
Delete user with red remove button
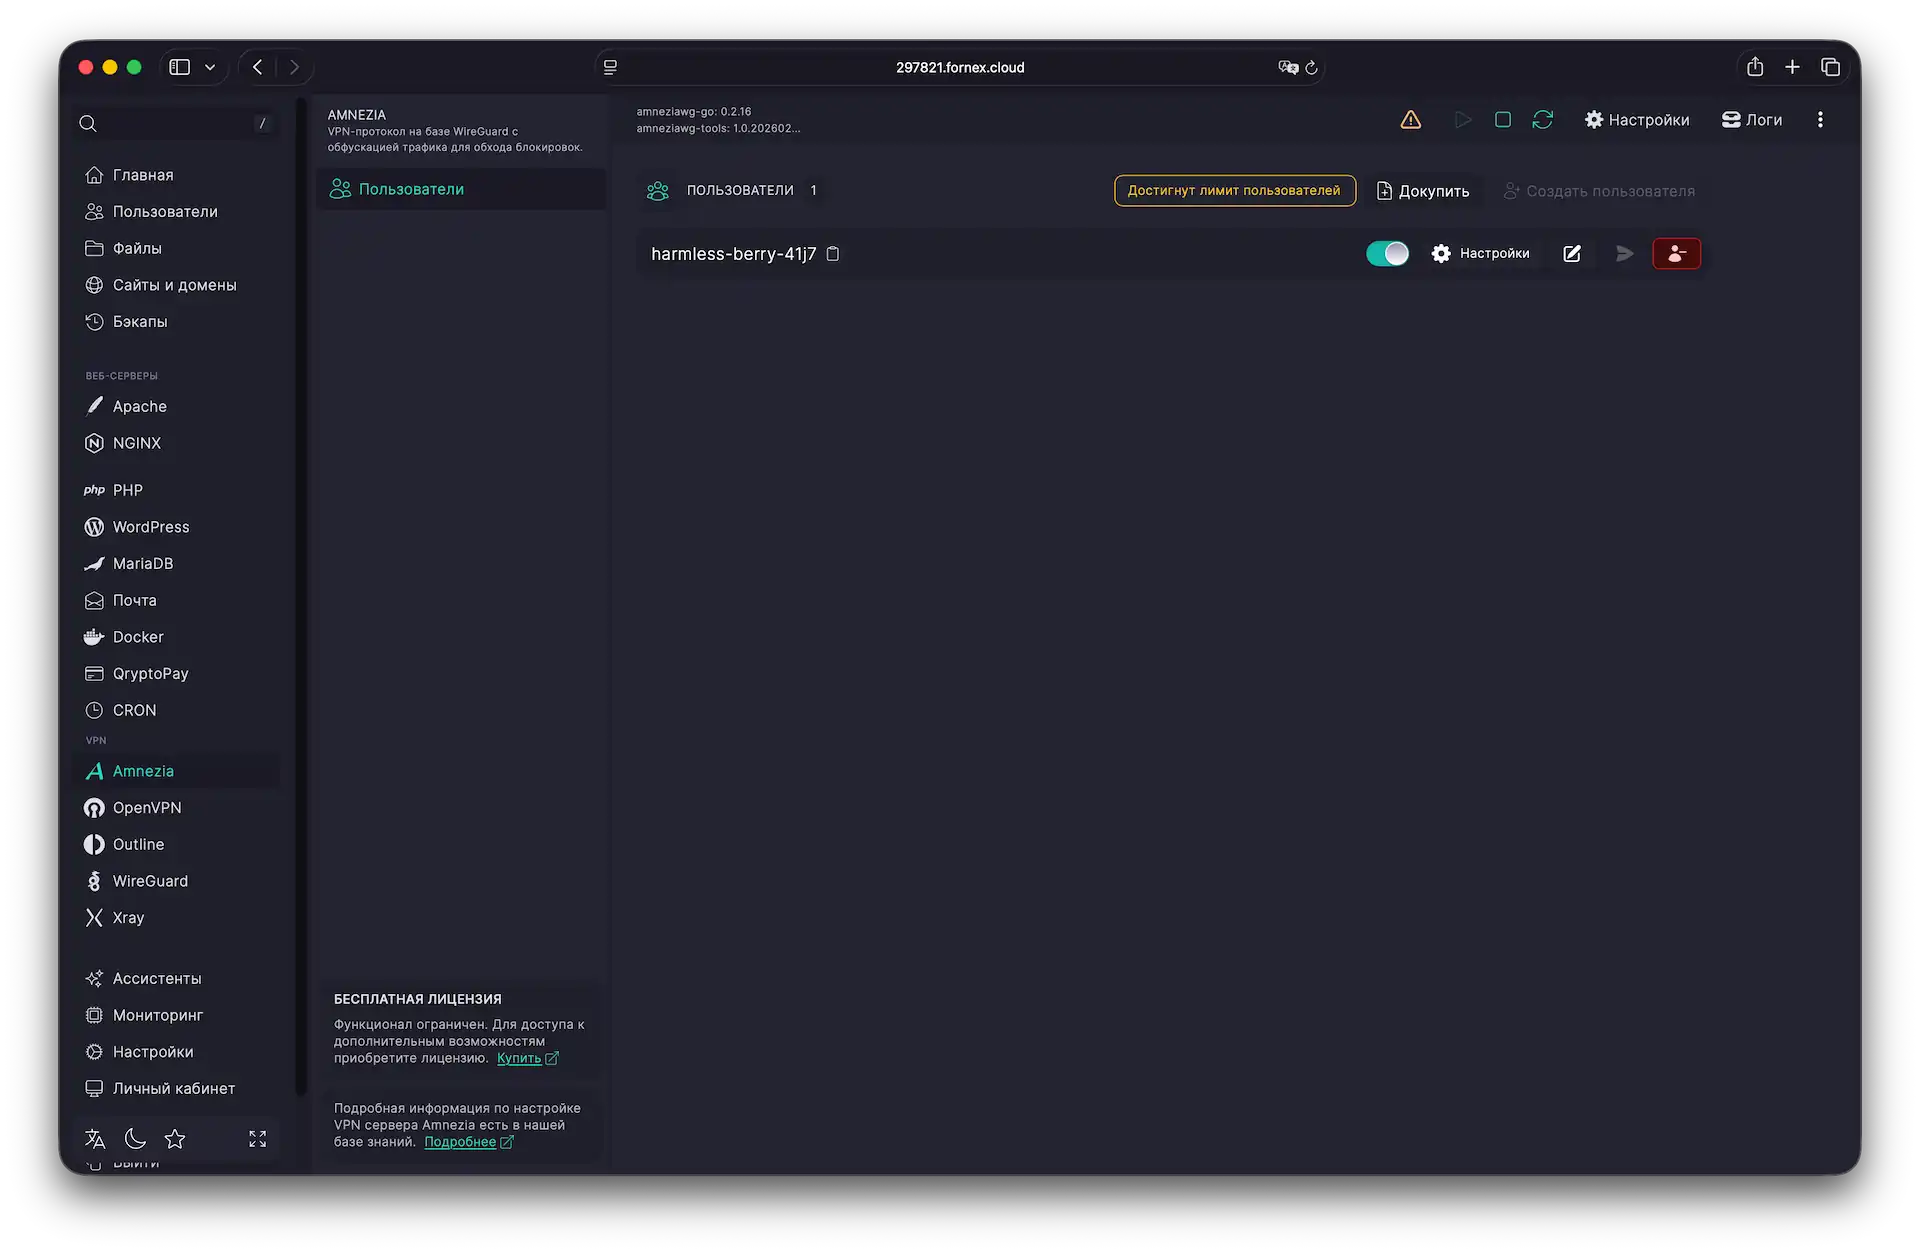click(1676, 254)
